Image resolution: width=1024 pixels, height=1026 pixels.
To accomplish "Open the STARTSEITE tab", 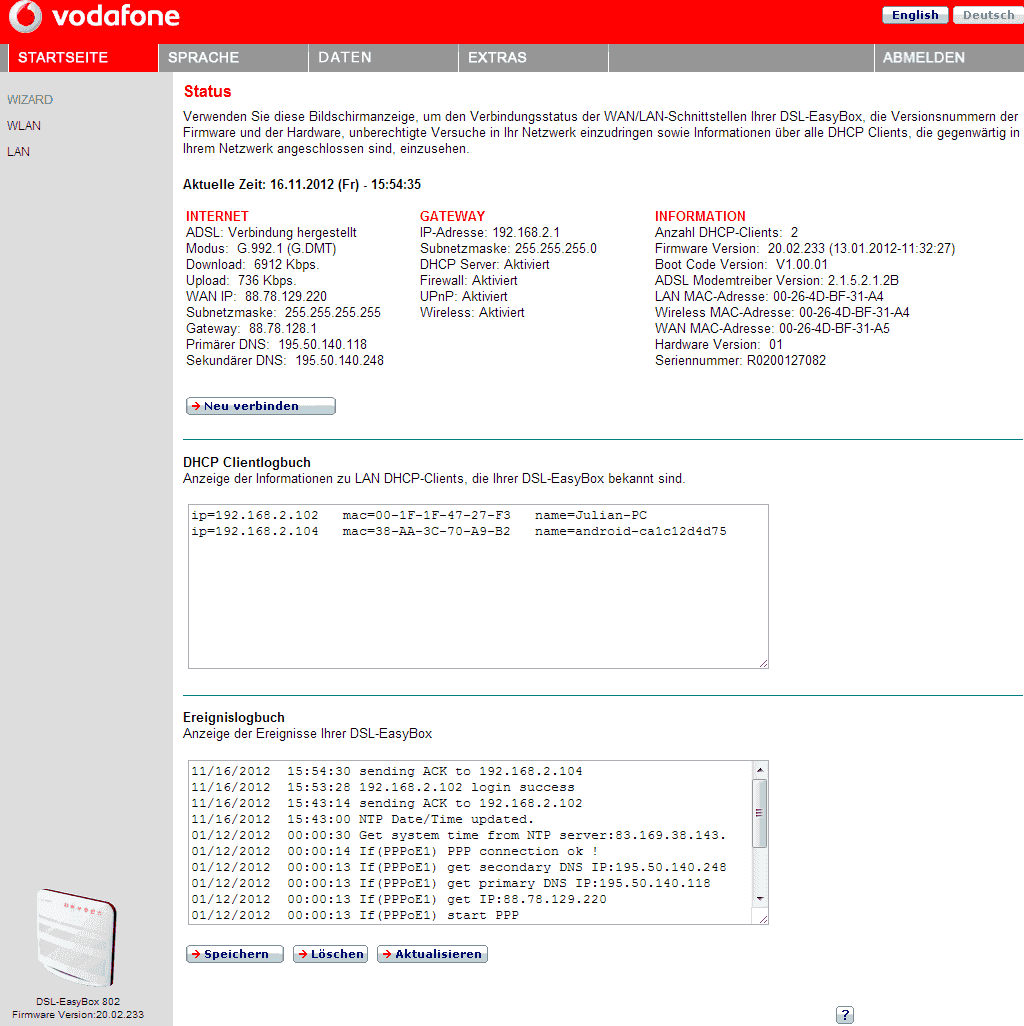I will pyautogui.click(x=82, y=58).
